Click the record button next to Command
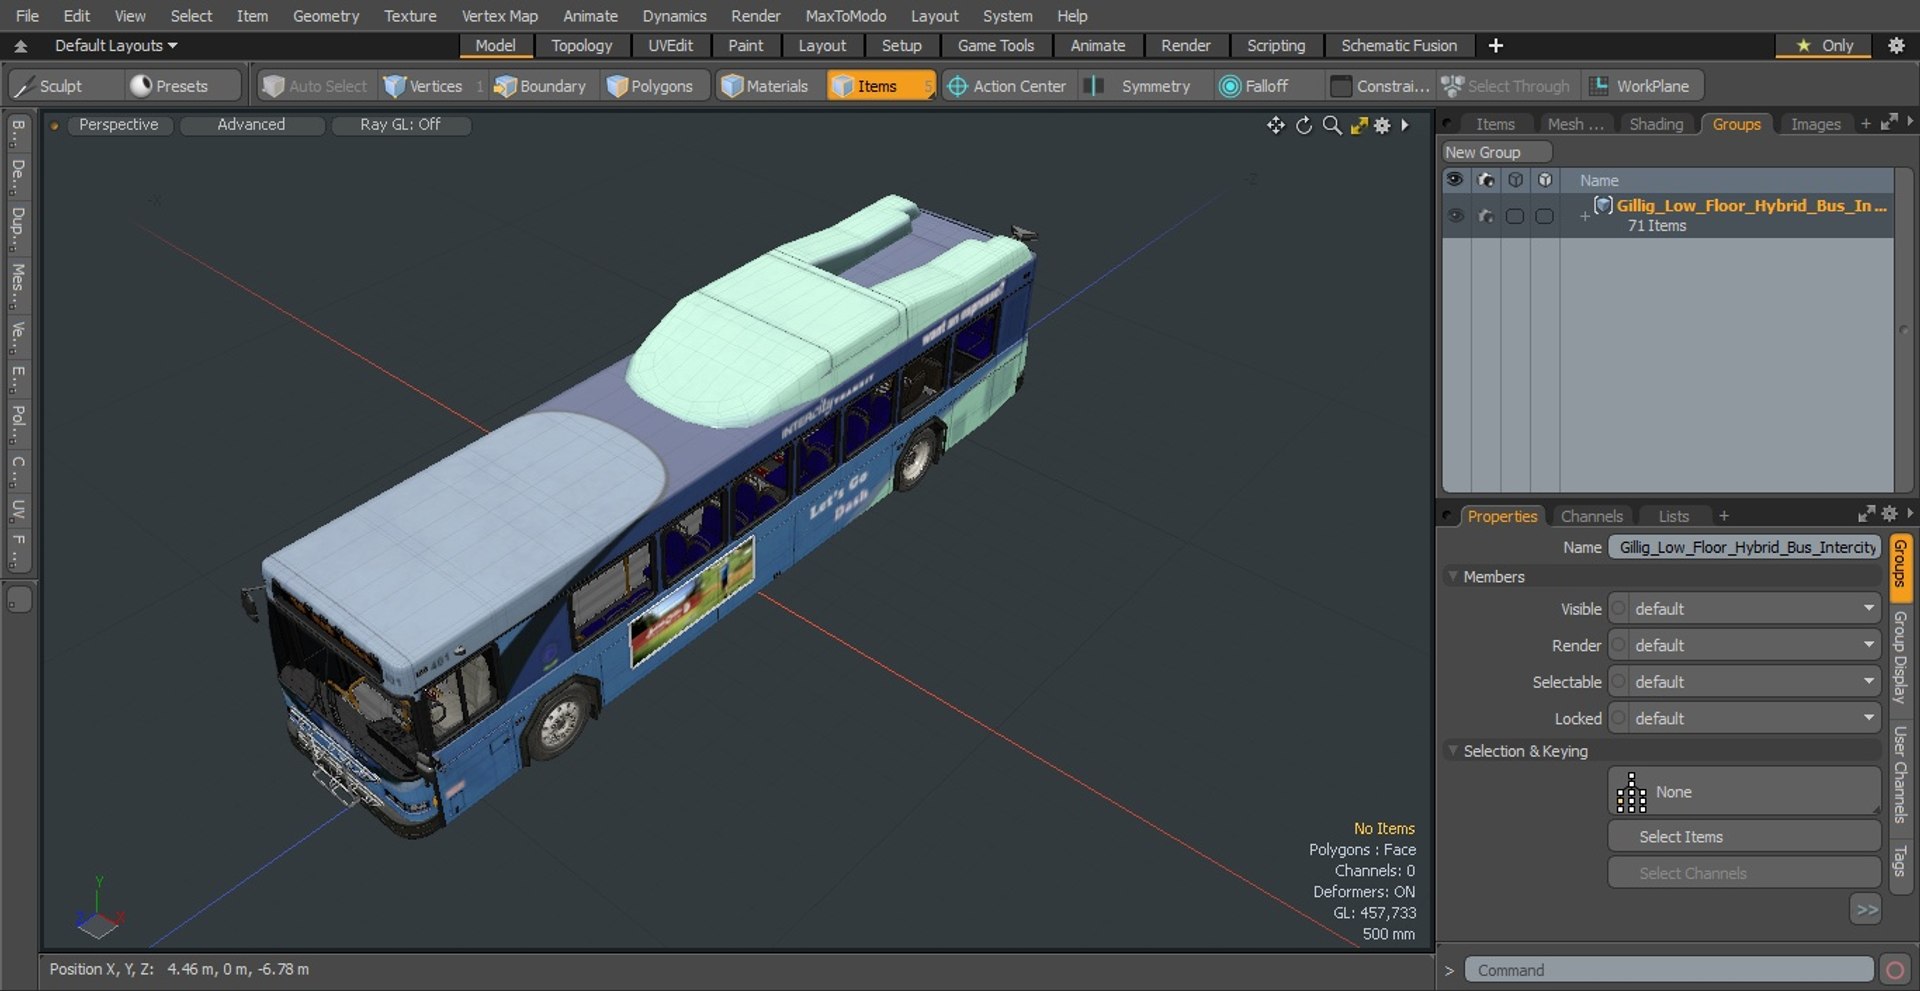The image size is (1920, 991). coord(1894,970)
